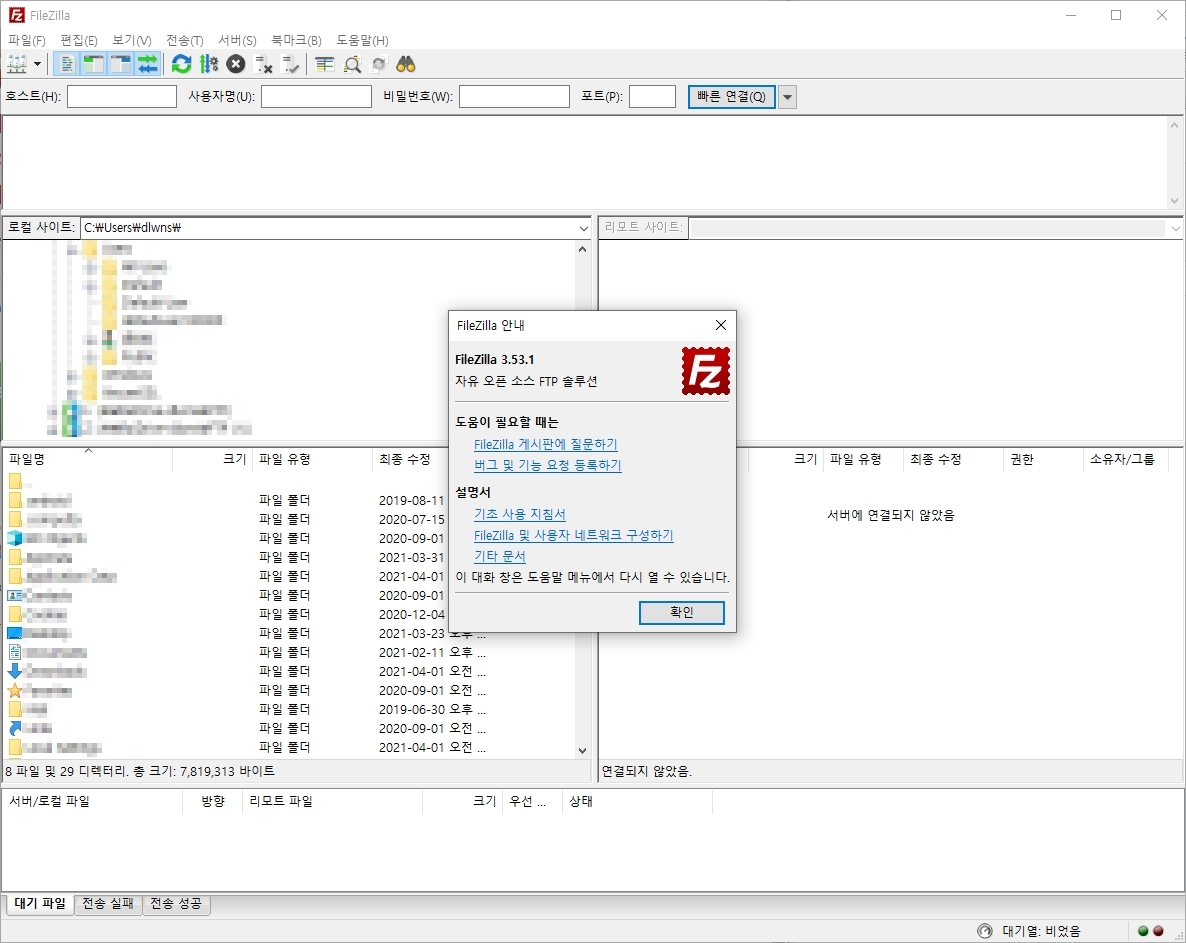Image resolution: width=1186 pixels, height=943 pixels.
Task: Open the 버그 및 기능 요청 등록하기 link
Action: [548, 465]
